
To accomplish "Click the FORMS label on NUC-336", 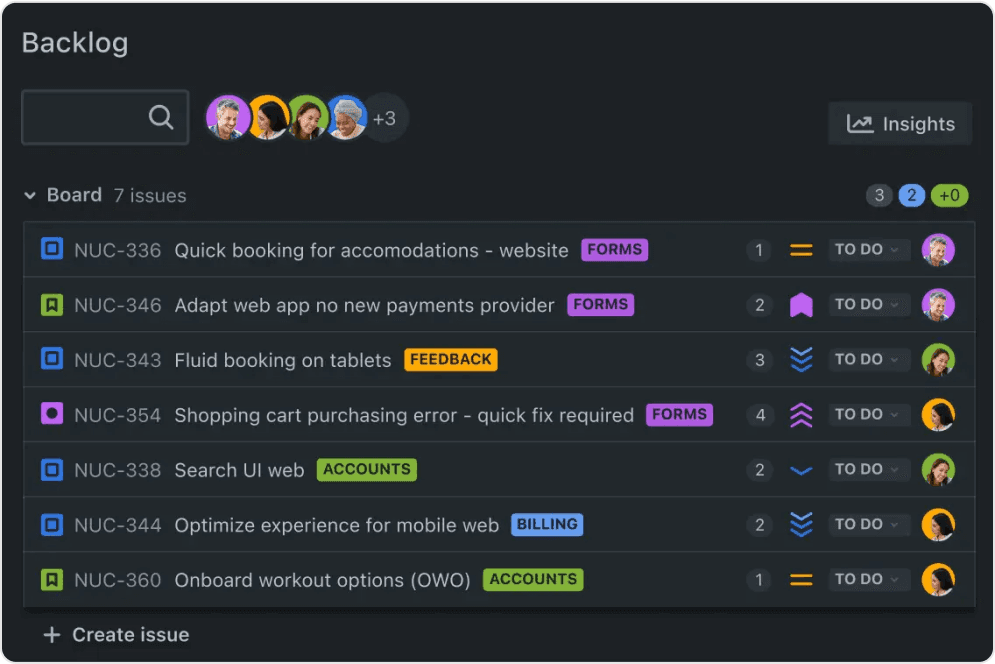I will pyautogui.click(x=614, y=250).
